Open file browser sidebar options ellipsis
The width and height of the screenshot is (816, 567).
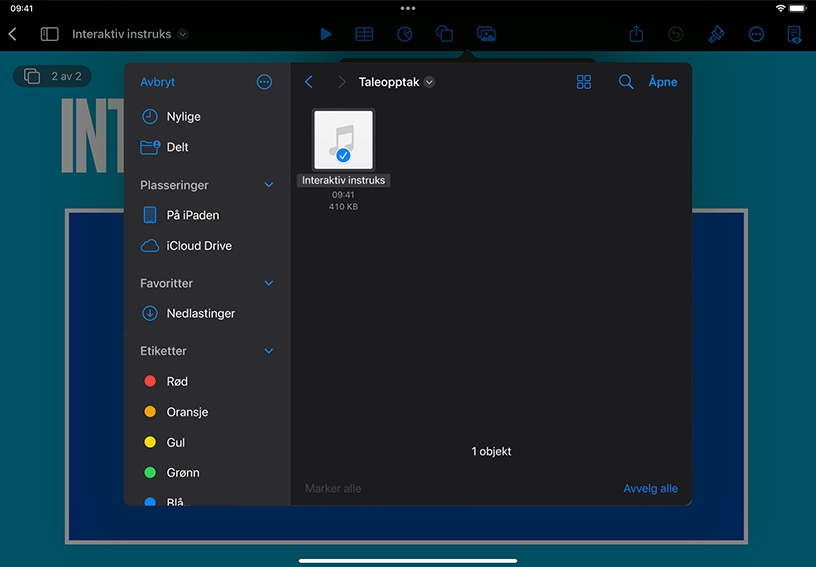tap(264, 82)
